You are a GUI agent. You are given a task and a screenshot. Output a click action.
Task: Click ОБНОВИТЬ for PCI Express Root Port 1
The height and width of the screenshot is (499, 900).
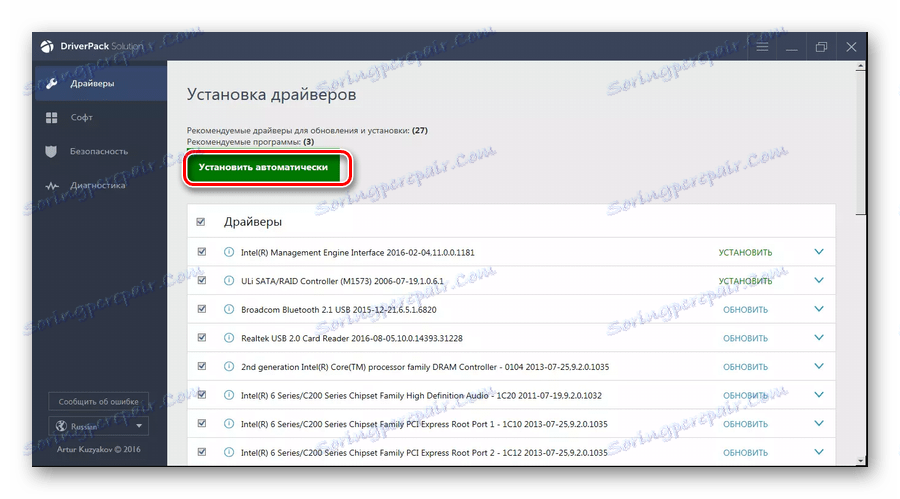(x=745, y=424)
